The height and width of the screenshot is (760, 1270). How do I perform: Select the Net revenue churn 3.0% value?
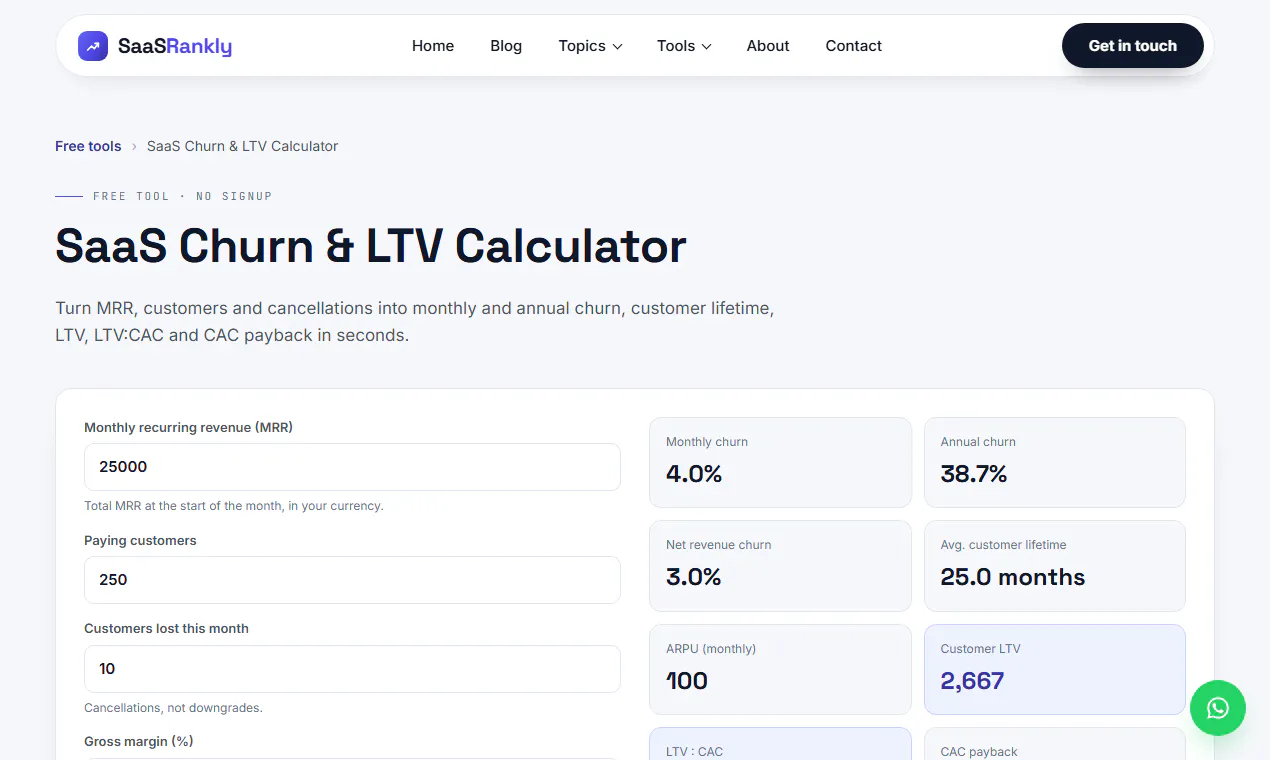click(693, 577)
